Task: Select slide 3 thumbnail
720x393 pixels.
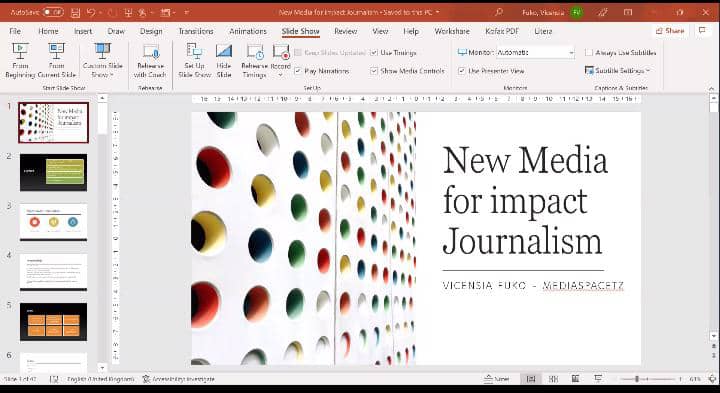Action: pos(53,222)
